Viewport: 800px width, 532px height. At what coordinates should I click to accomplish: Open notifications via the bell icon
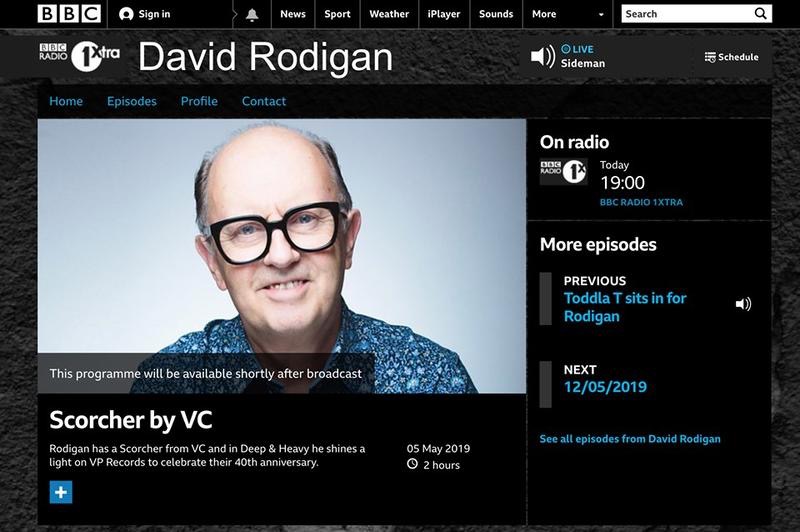point(252,14)
